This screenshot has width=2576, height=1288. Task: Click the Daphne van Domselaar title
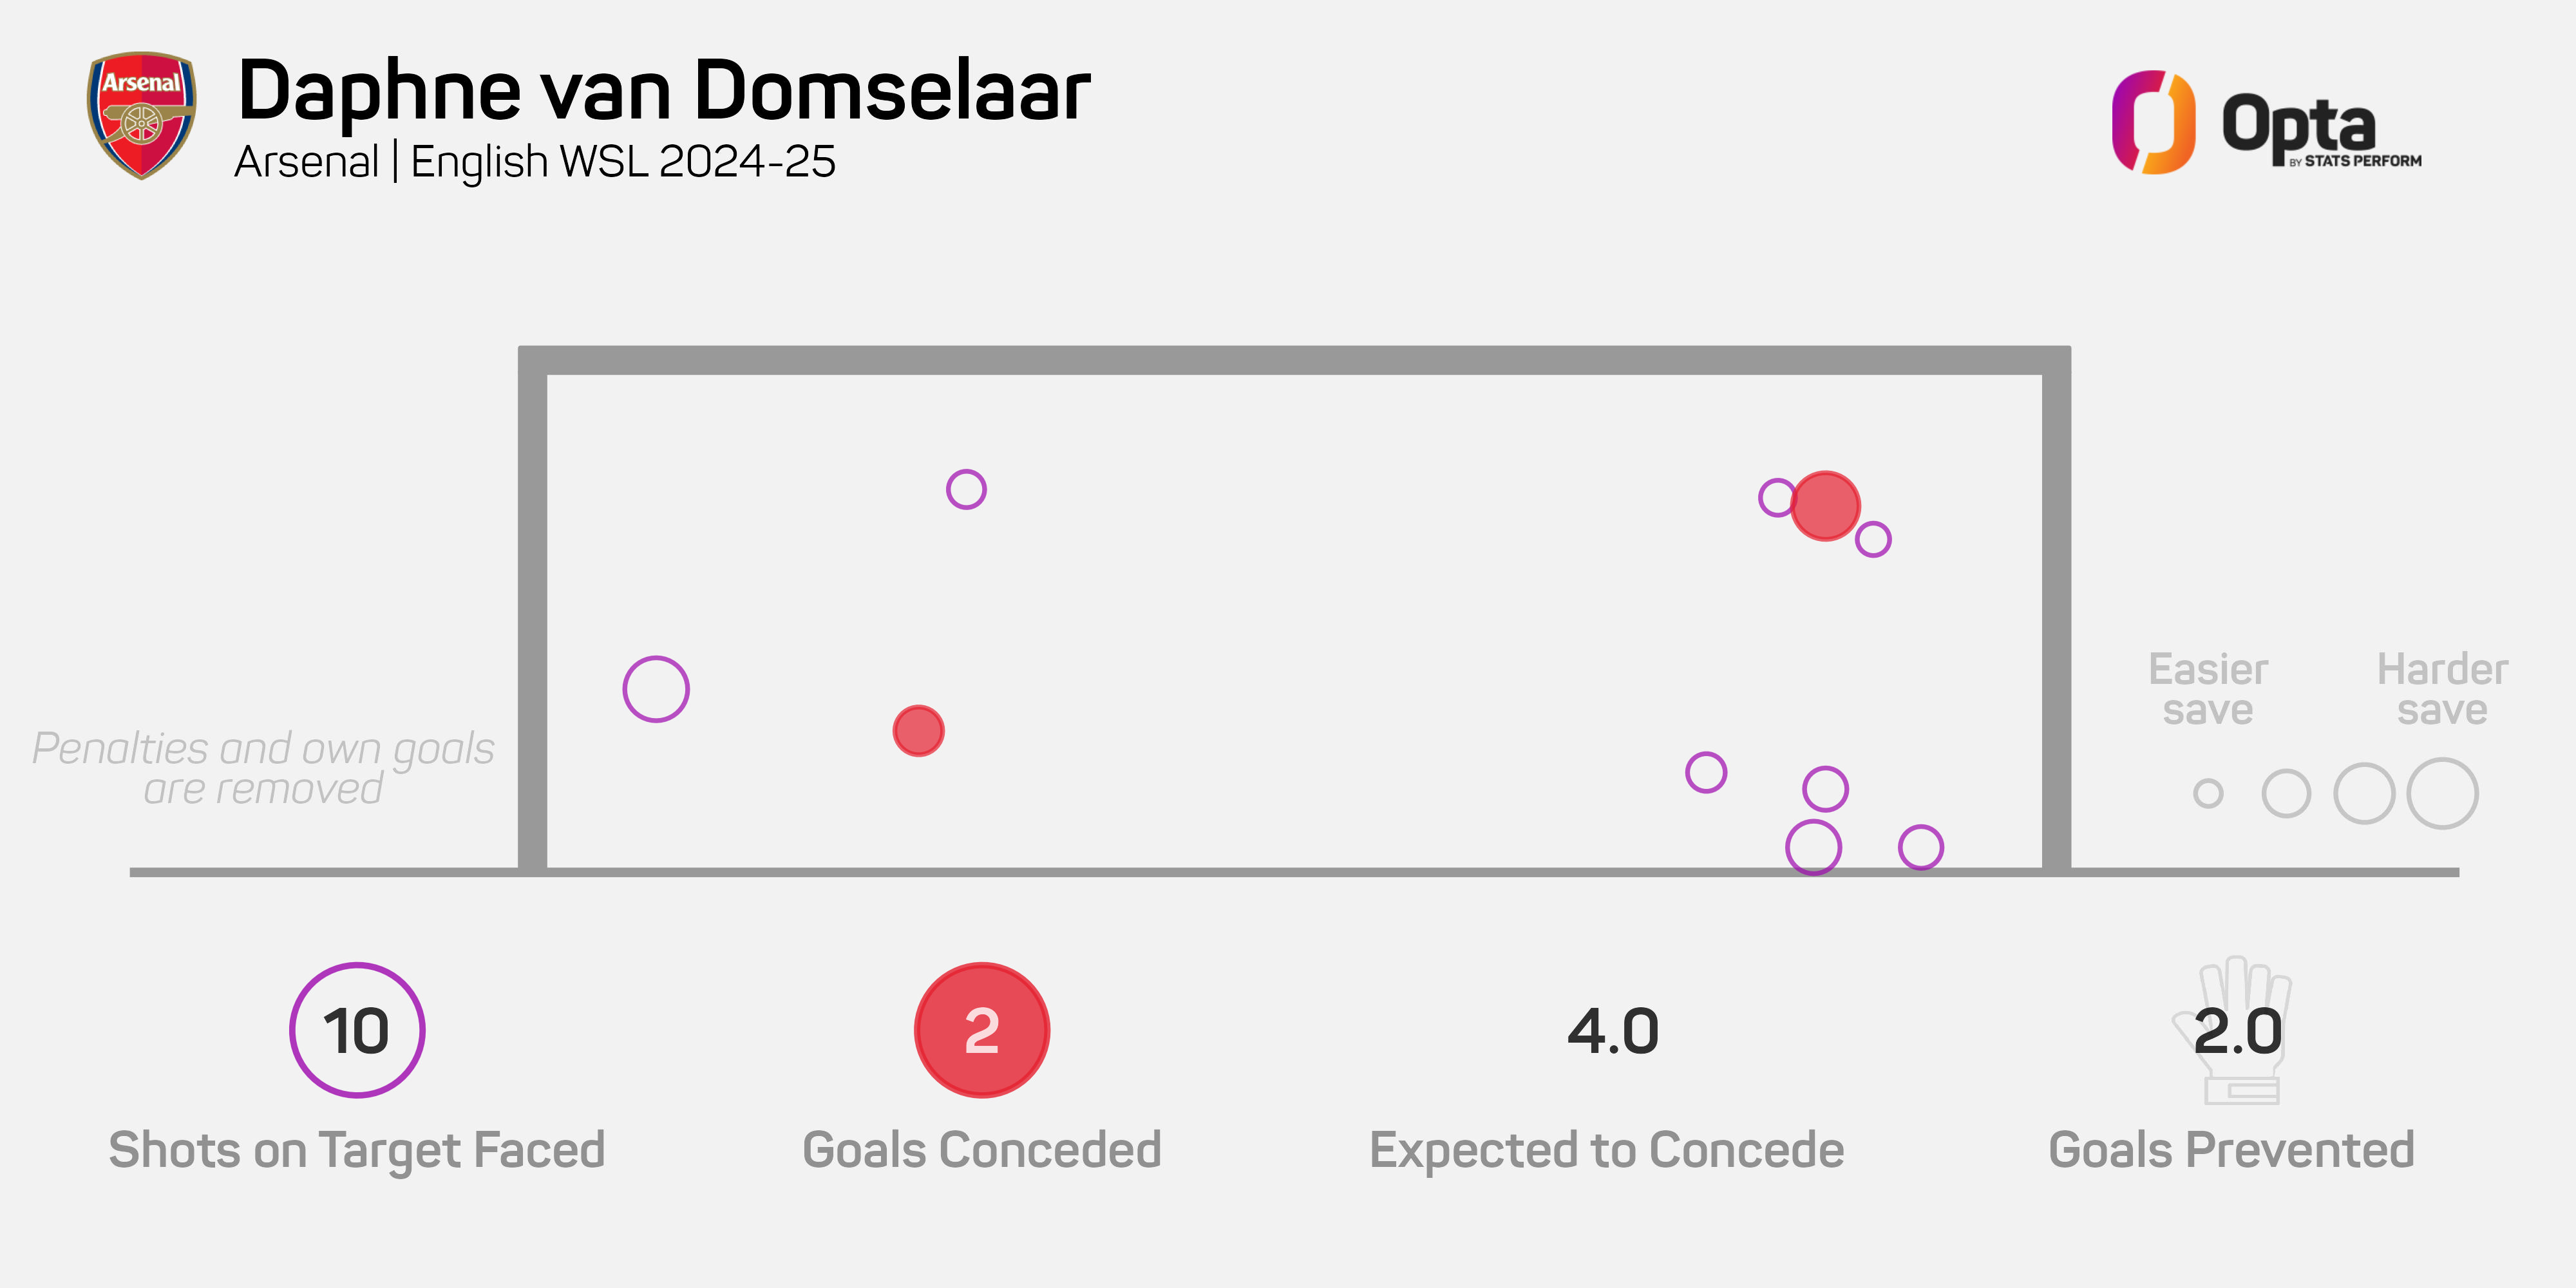pos(664,91)
